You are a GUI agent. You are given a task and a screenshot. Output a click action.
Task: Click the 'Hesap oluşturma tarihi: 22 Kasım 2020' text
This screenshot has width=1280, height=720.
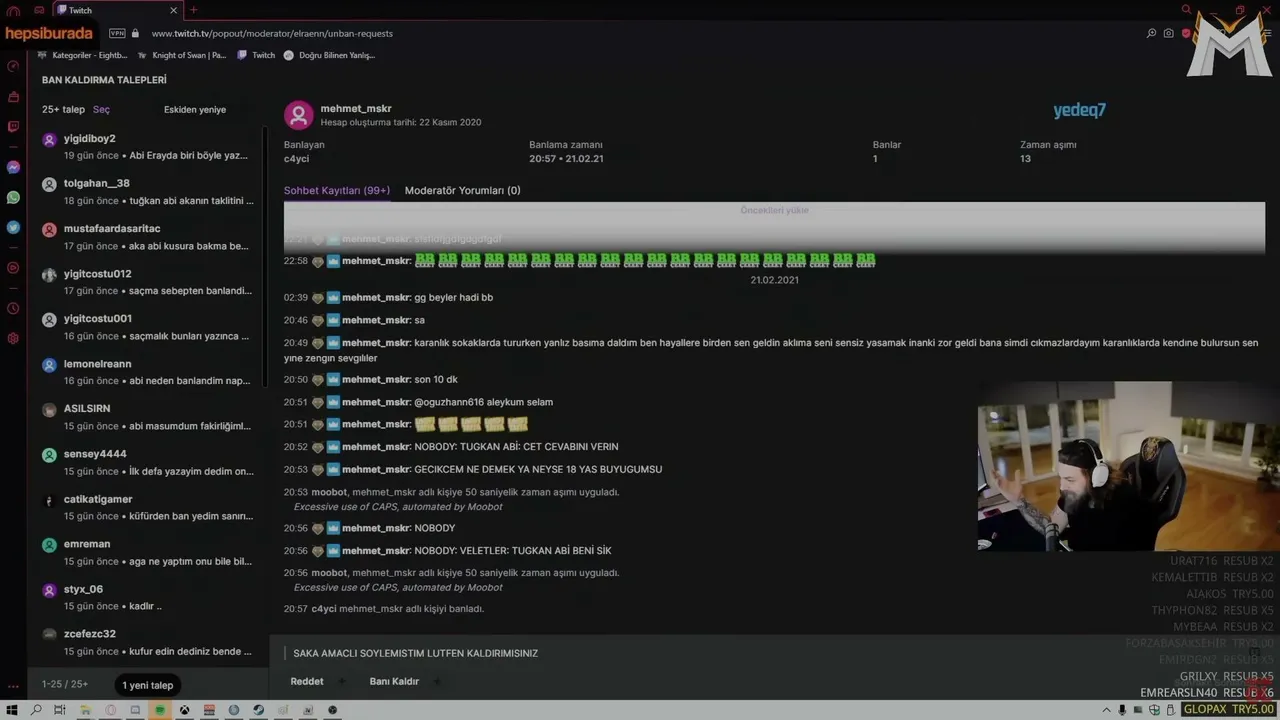pos(401,122)
